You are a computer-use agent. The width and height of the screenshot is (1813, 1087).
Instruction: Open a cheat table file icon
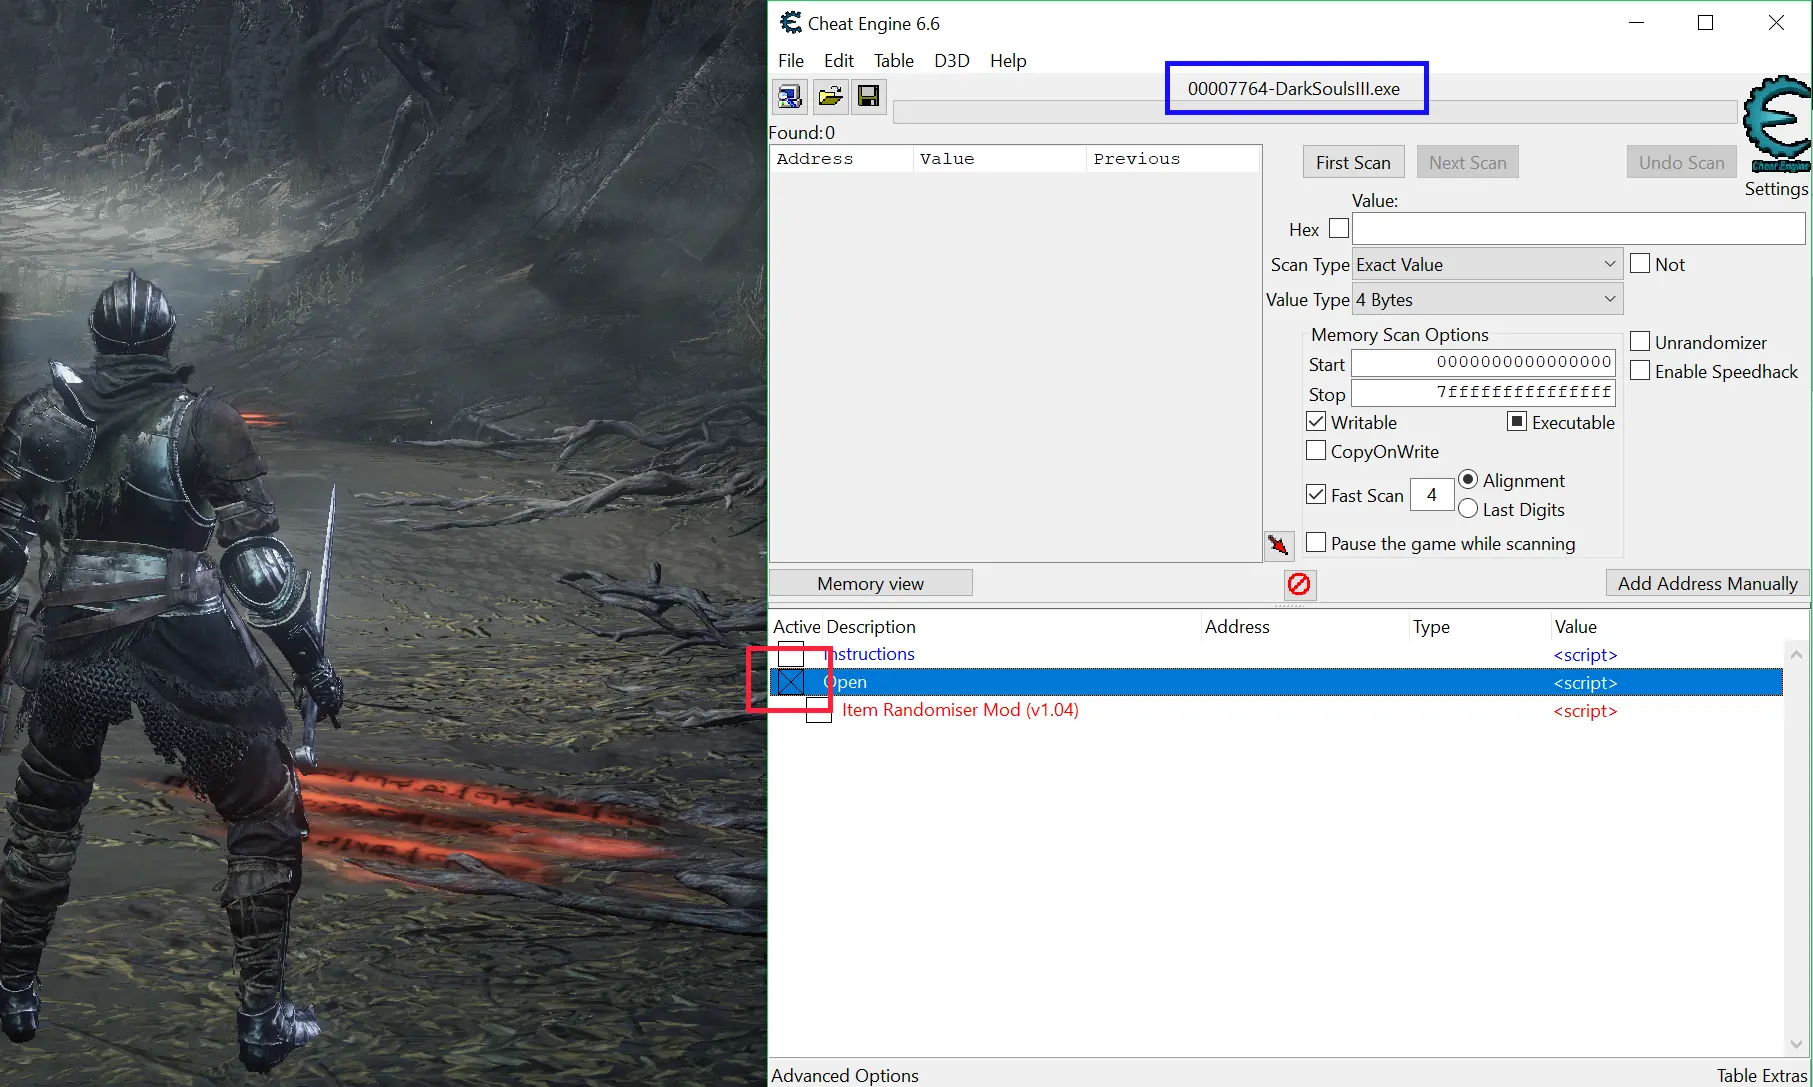pos(830,96)
